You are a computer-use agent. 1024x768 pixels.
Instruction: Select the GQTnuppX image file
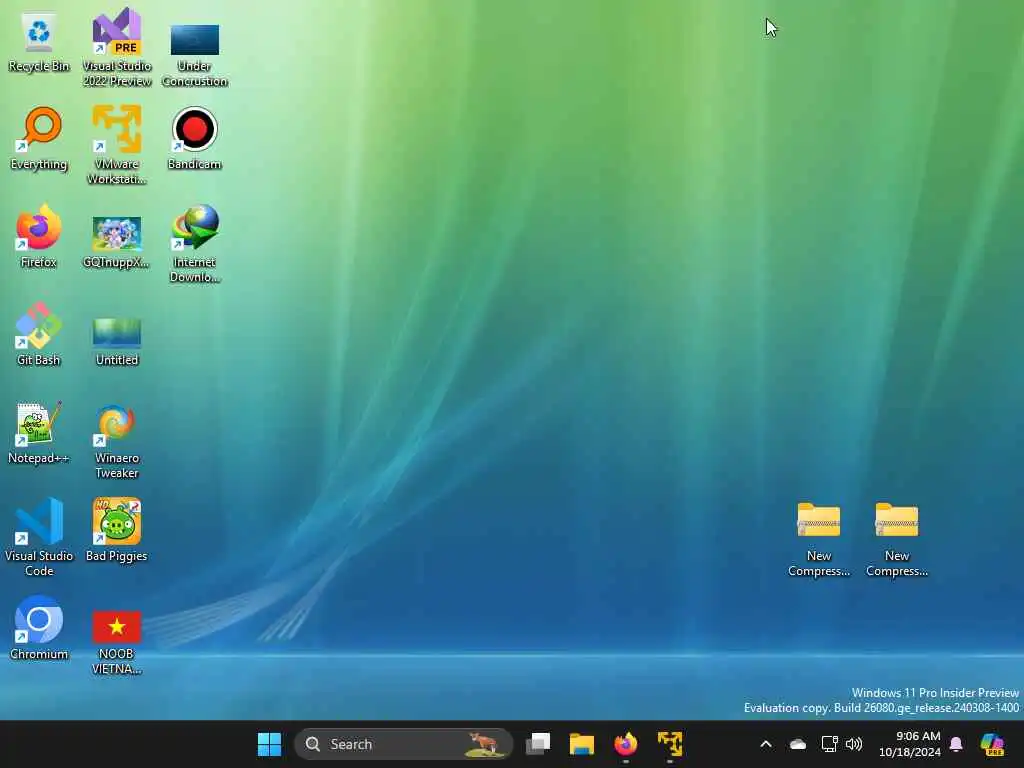(x=117, y=242)
